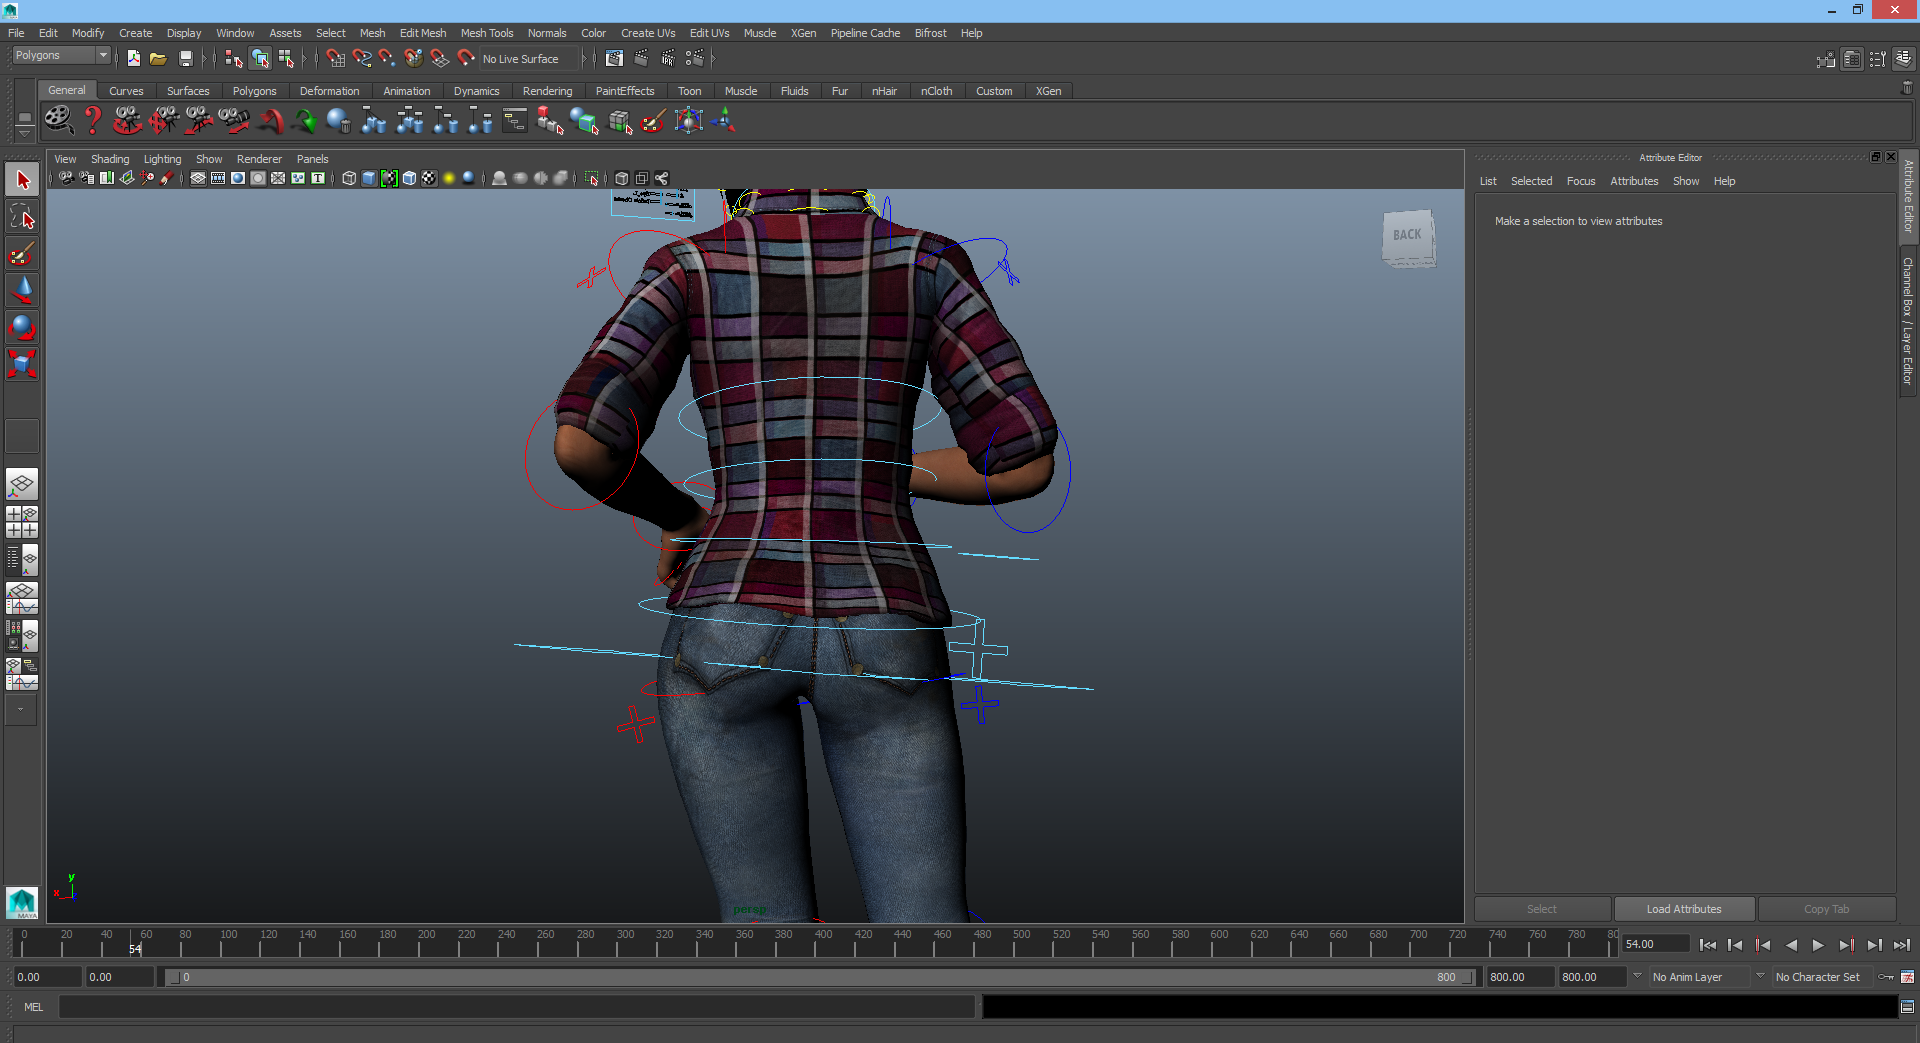The image size is (1920, 1043).
Task: Click the Paint Selection tool
Action: (22, 254)
